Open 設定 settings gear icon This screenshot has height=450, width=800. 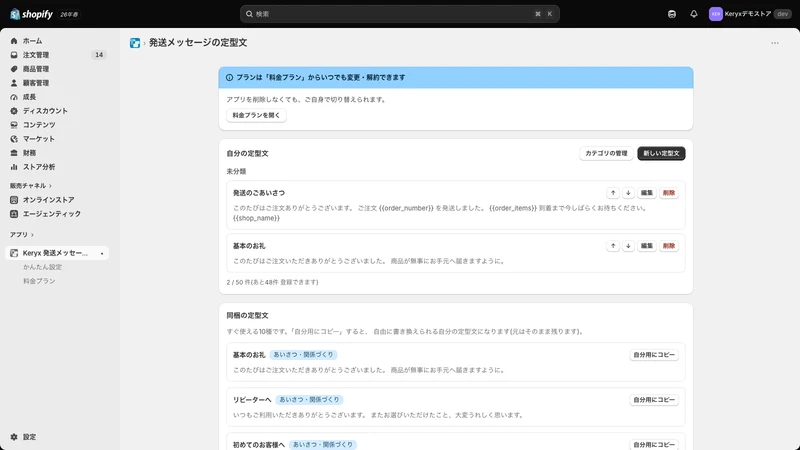pyautogui.click(x=14, y=437)
